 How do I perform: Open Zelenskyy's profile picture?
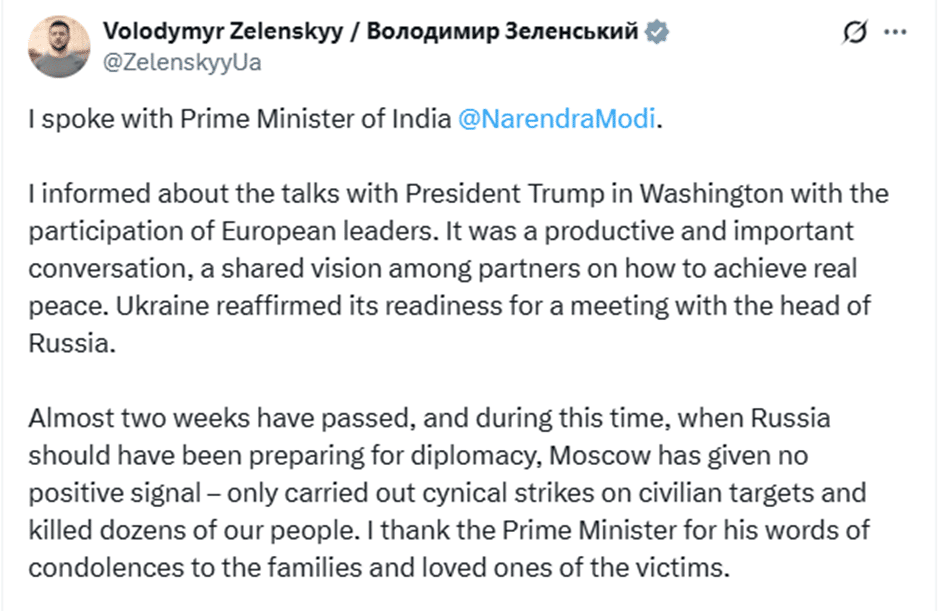click(x=59, y=46)
